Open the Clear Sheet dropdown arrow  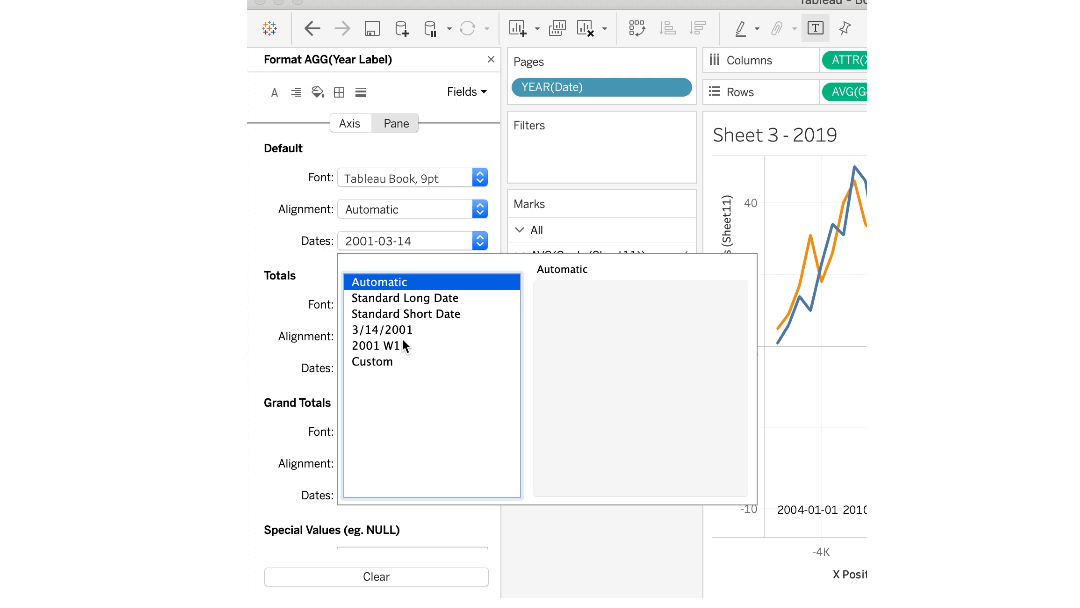(605, 29)
